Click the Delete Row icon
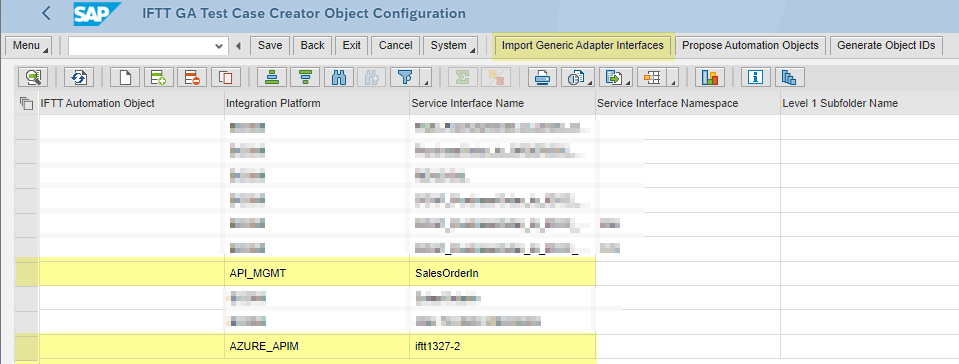The height and width of the screenshot is (364, 959). coord(192,77)
